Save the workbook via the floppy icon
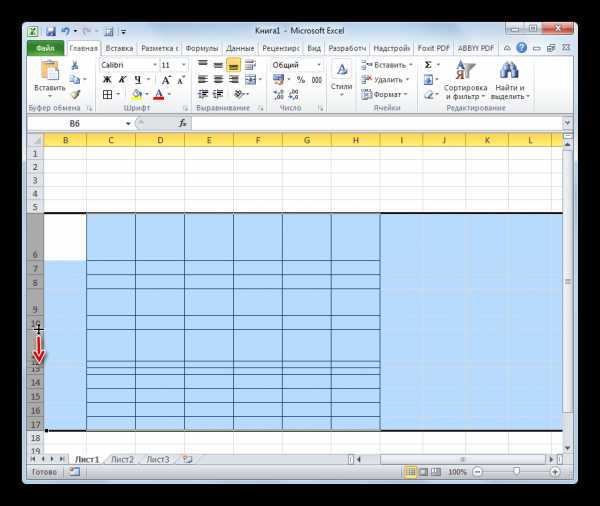Image resolution: width=600 pixels, height=506 pixels. point(51,31)
